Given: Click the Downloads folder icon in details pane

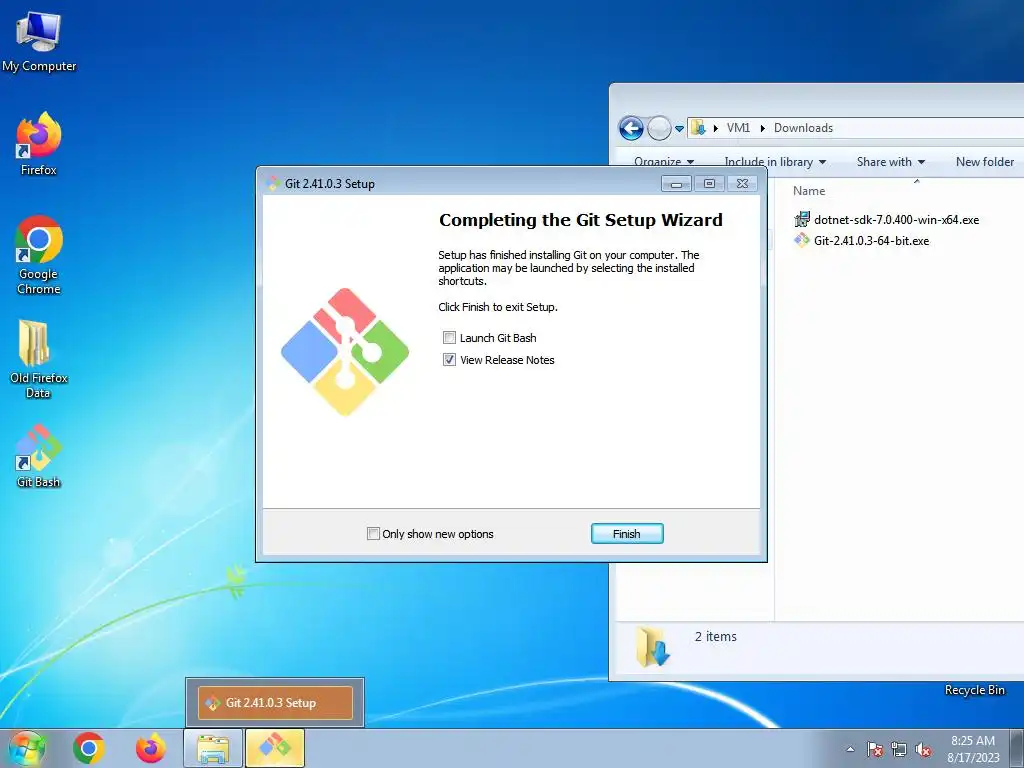Looking at the screenshot, I should [653, 646].
